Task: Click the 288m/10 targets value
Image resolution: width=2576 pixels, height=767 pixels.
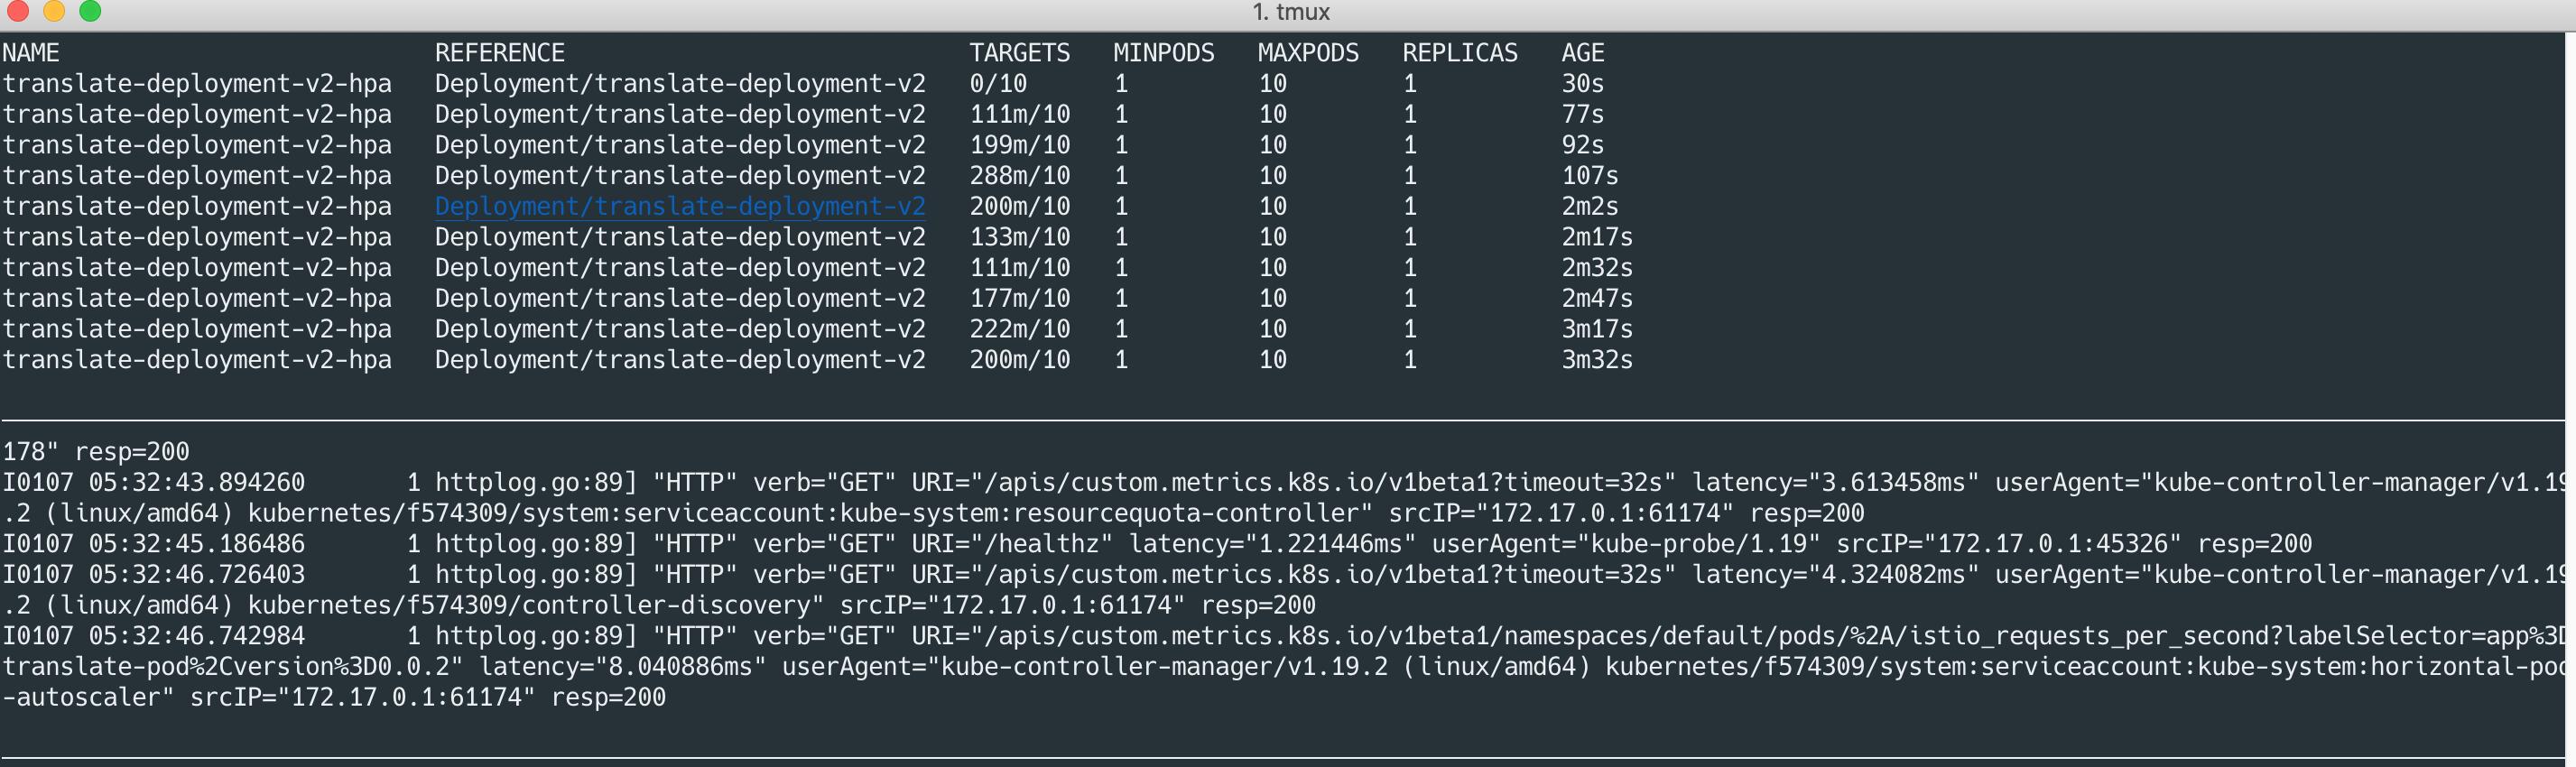Action: tap(1019, 176)
